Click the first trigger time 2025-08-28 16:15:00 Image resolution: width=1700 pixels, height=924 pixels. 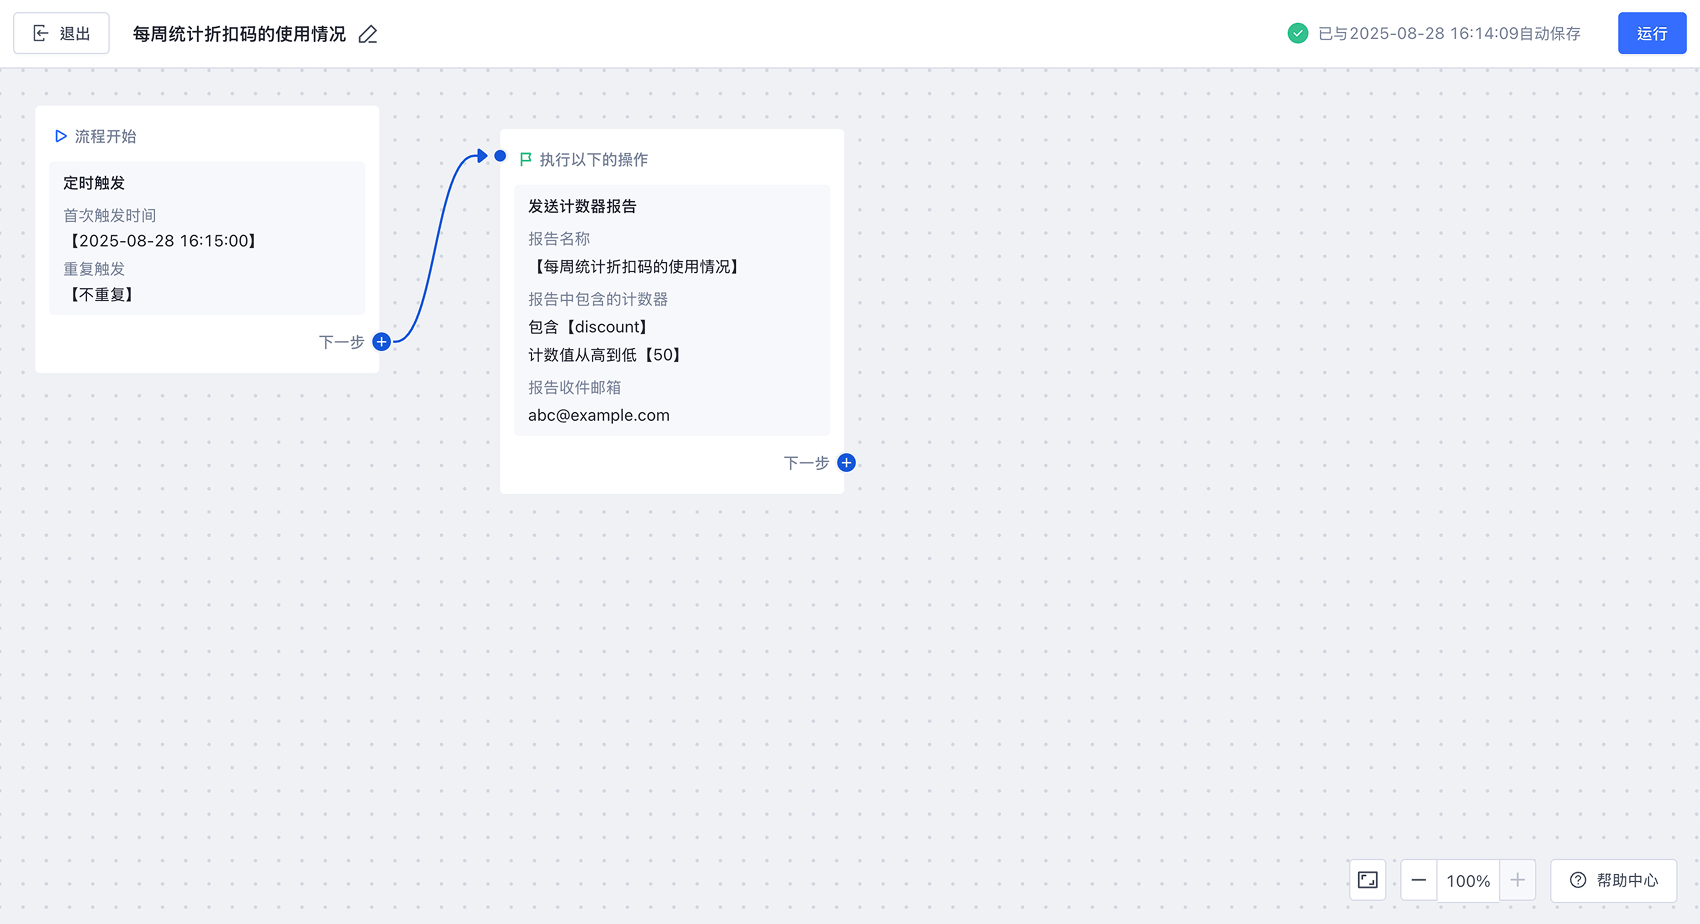pyautogui.click(x=164, y=241)
